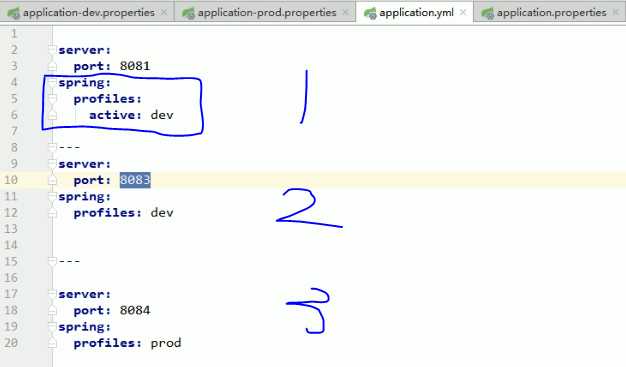
Task: Click the 'profiles' key on line 20
Action: (105, 343)
